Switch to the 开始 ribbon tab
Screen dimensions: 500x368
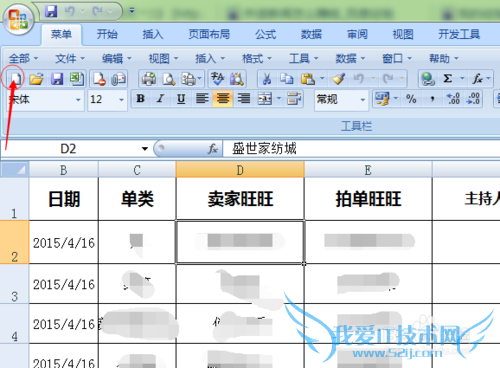pyautogui.click(x=107, y=34)
